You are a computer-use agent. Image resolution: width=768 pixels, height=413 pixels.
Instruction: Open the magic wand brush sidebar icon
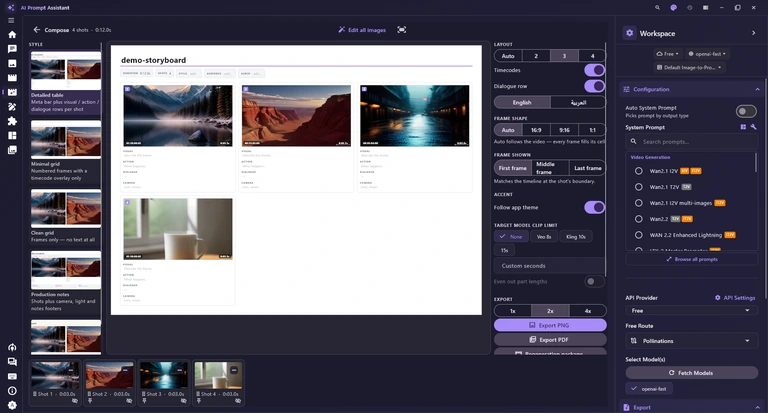point(12,106)
